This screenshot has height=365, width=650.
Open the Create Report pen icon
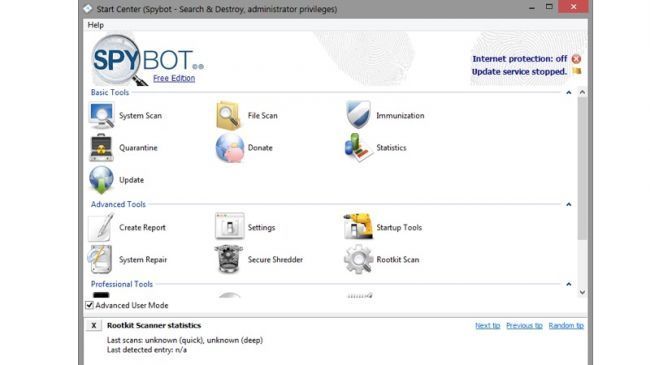tap(101, 227)
